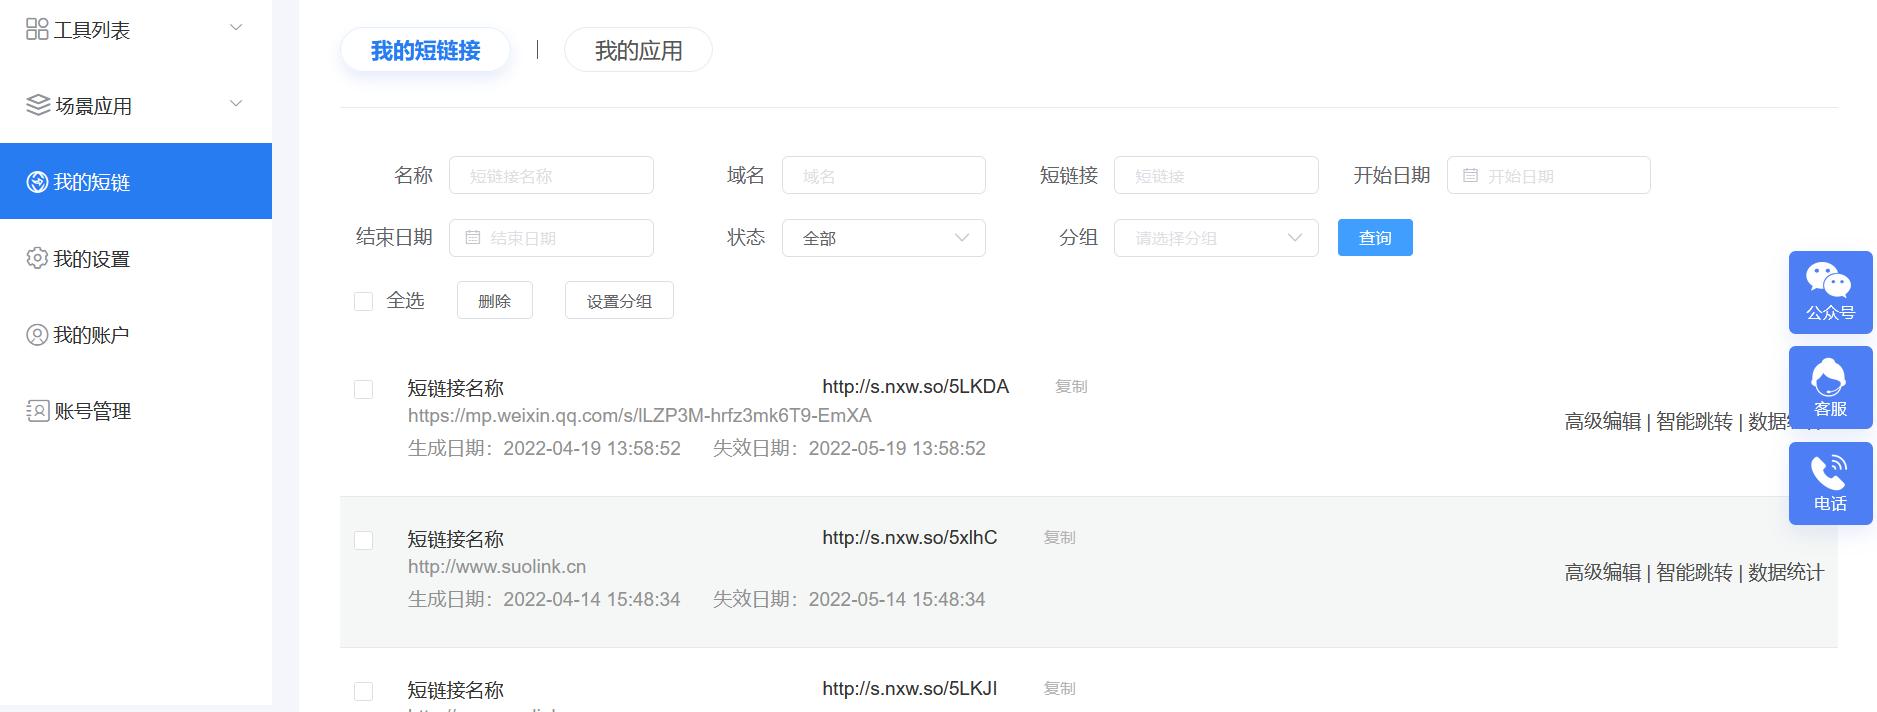Open 我的账户 menu item
1877x712 pixels.
[136, 335]
